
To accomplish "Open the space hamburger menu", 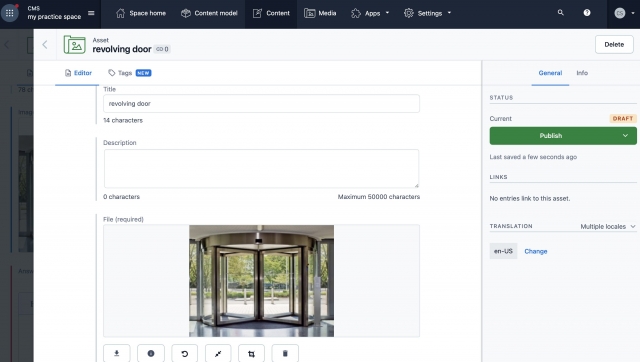I will [91, 13].
